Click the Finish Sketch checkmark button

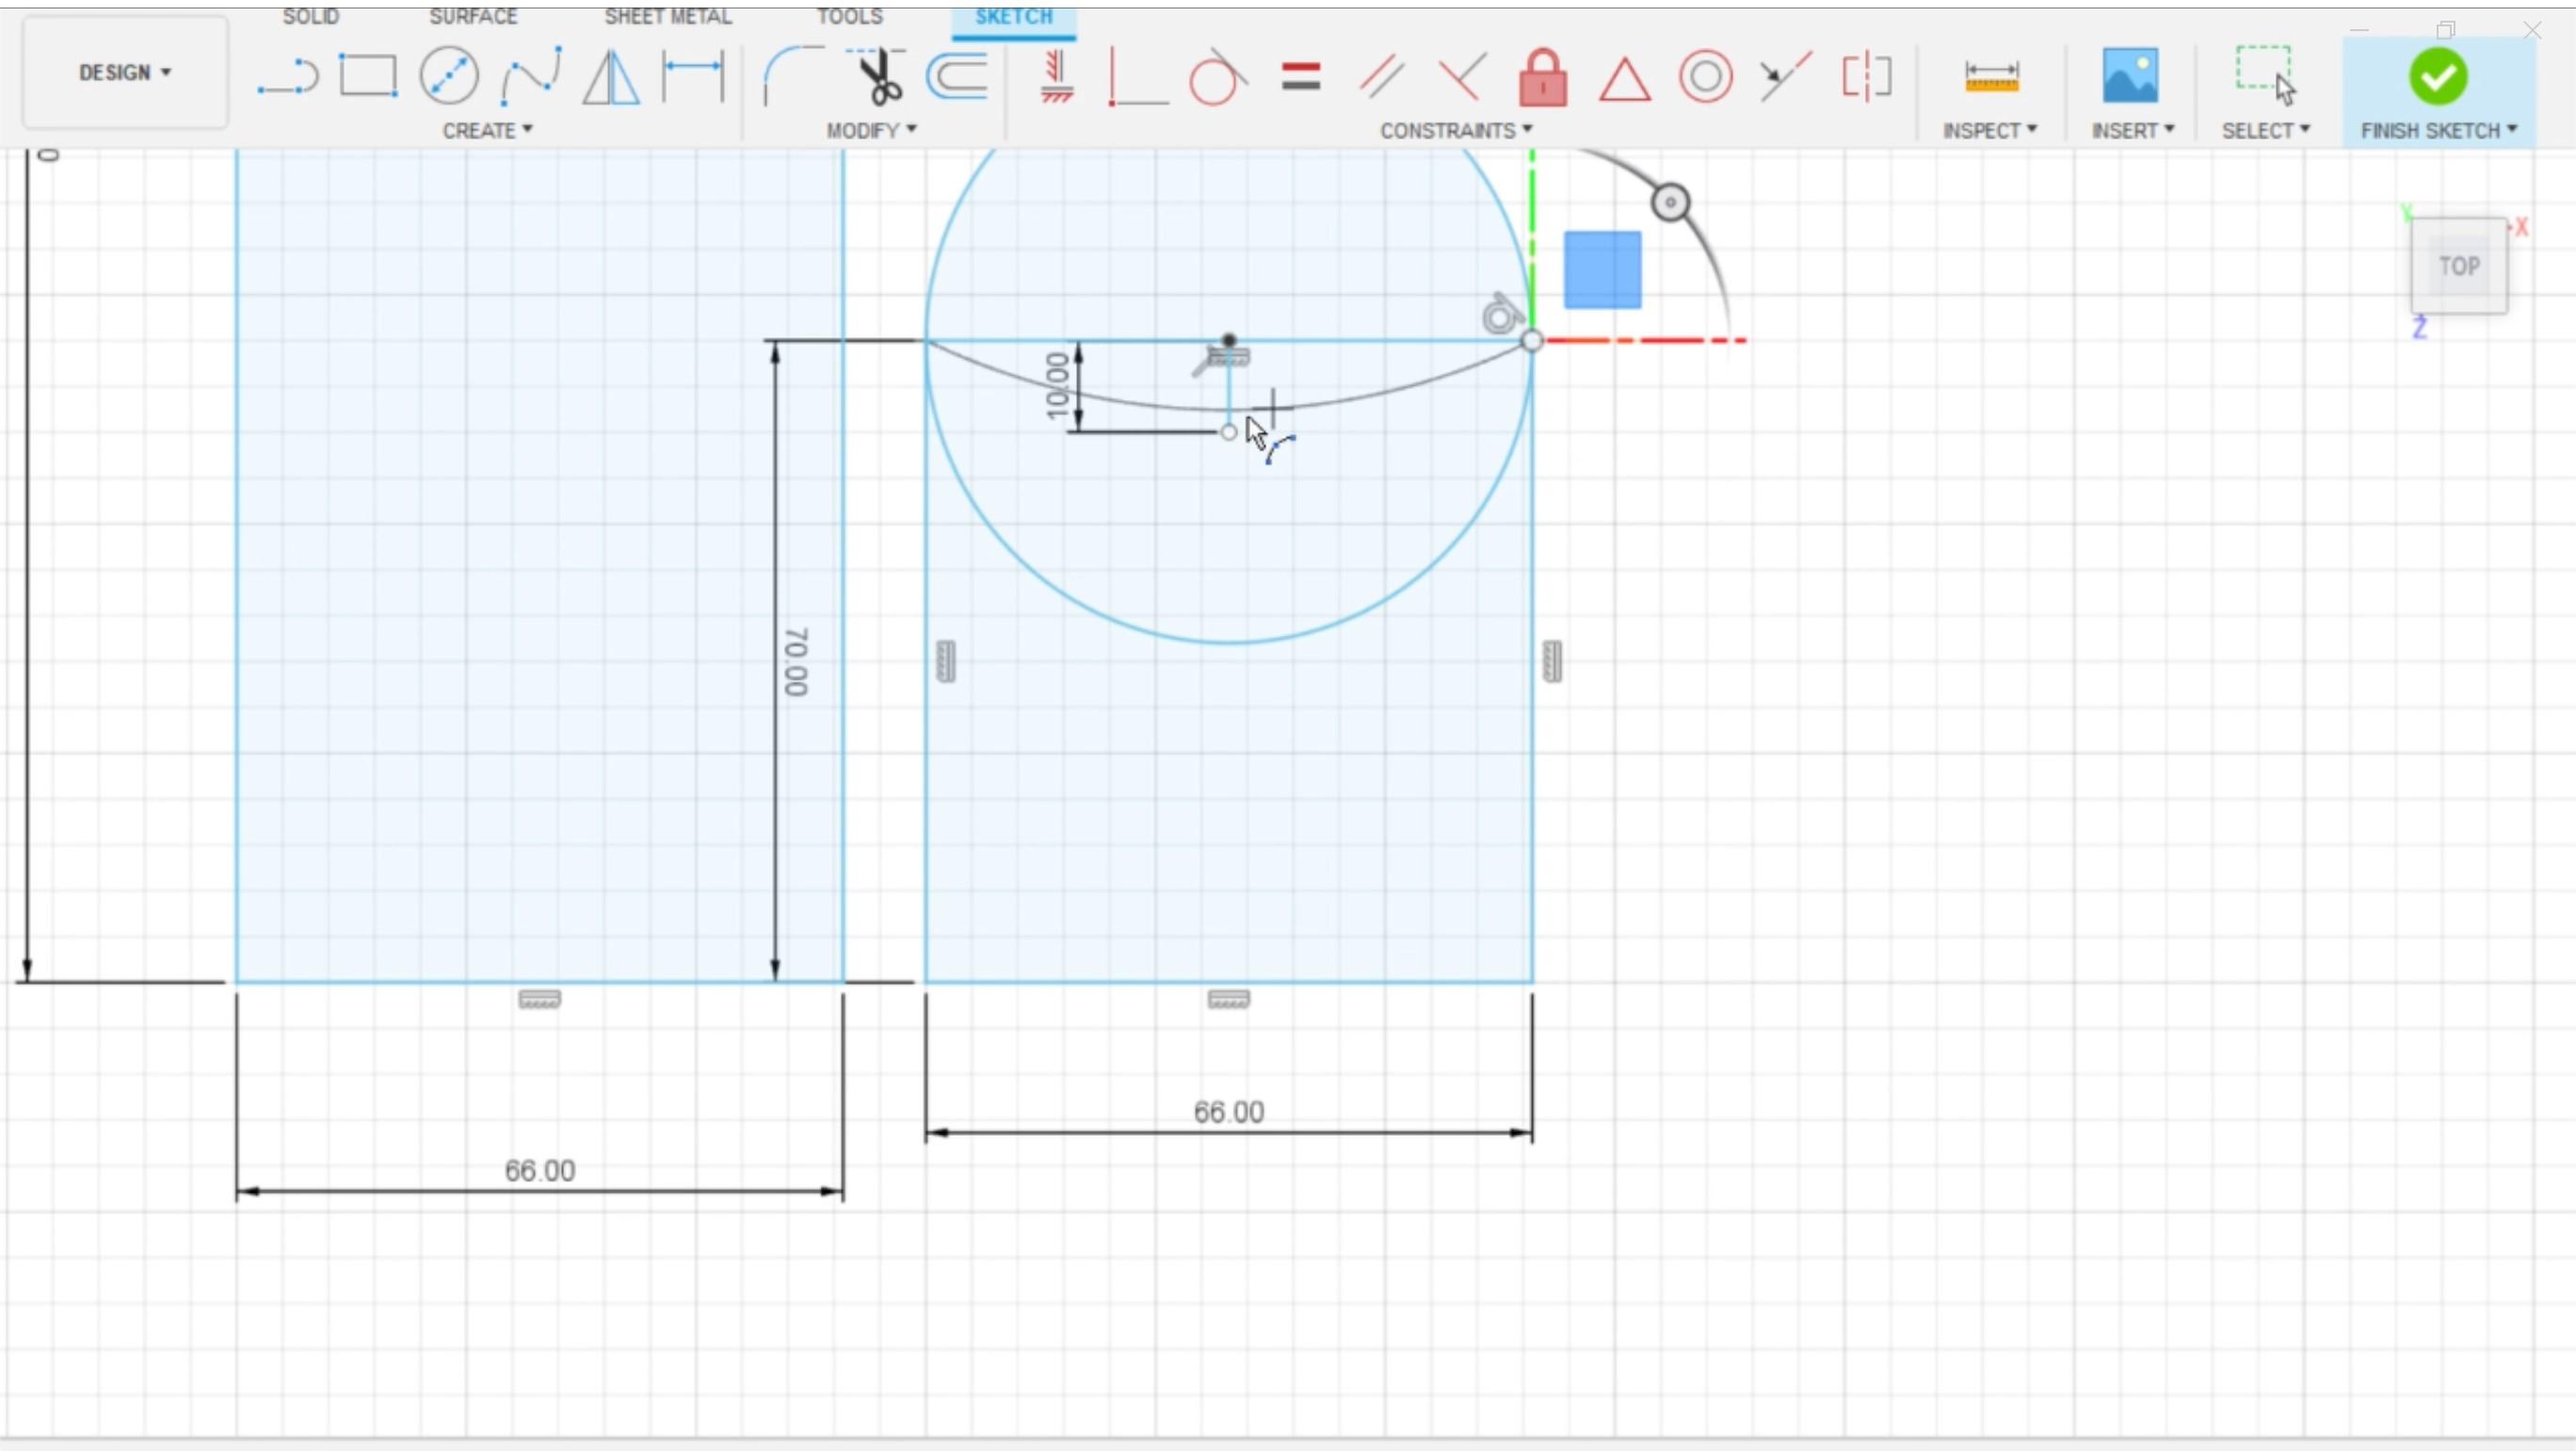click(2437, 77)
